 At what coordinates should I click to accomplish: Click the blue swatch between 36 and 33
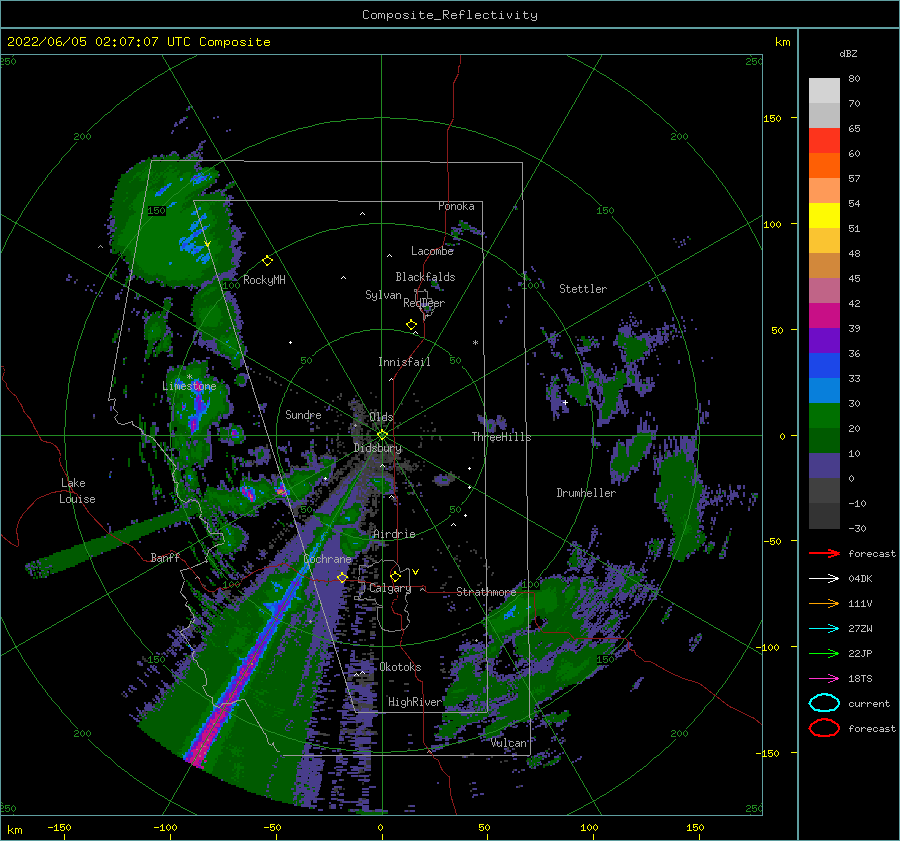824,366
